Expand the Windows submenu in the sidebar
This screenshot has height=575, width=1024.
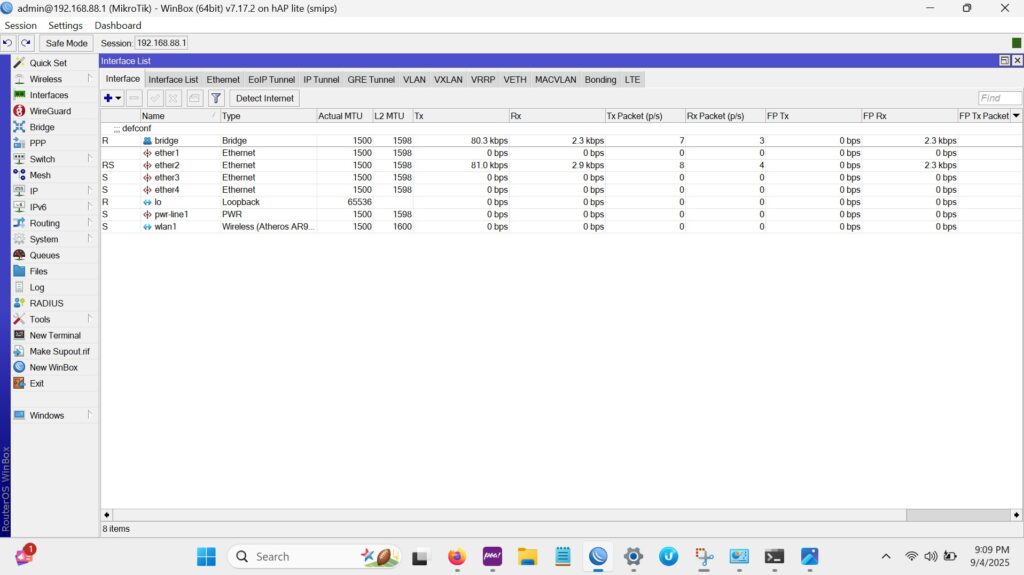click(x=89, y=415)
